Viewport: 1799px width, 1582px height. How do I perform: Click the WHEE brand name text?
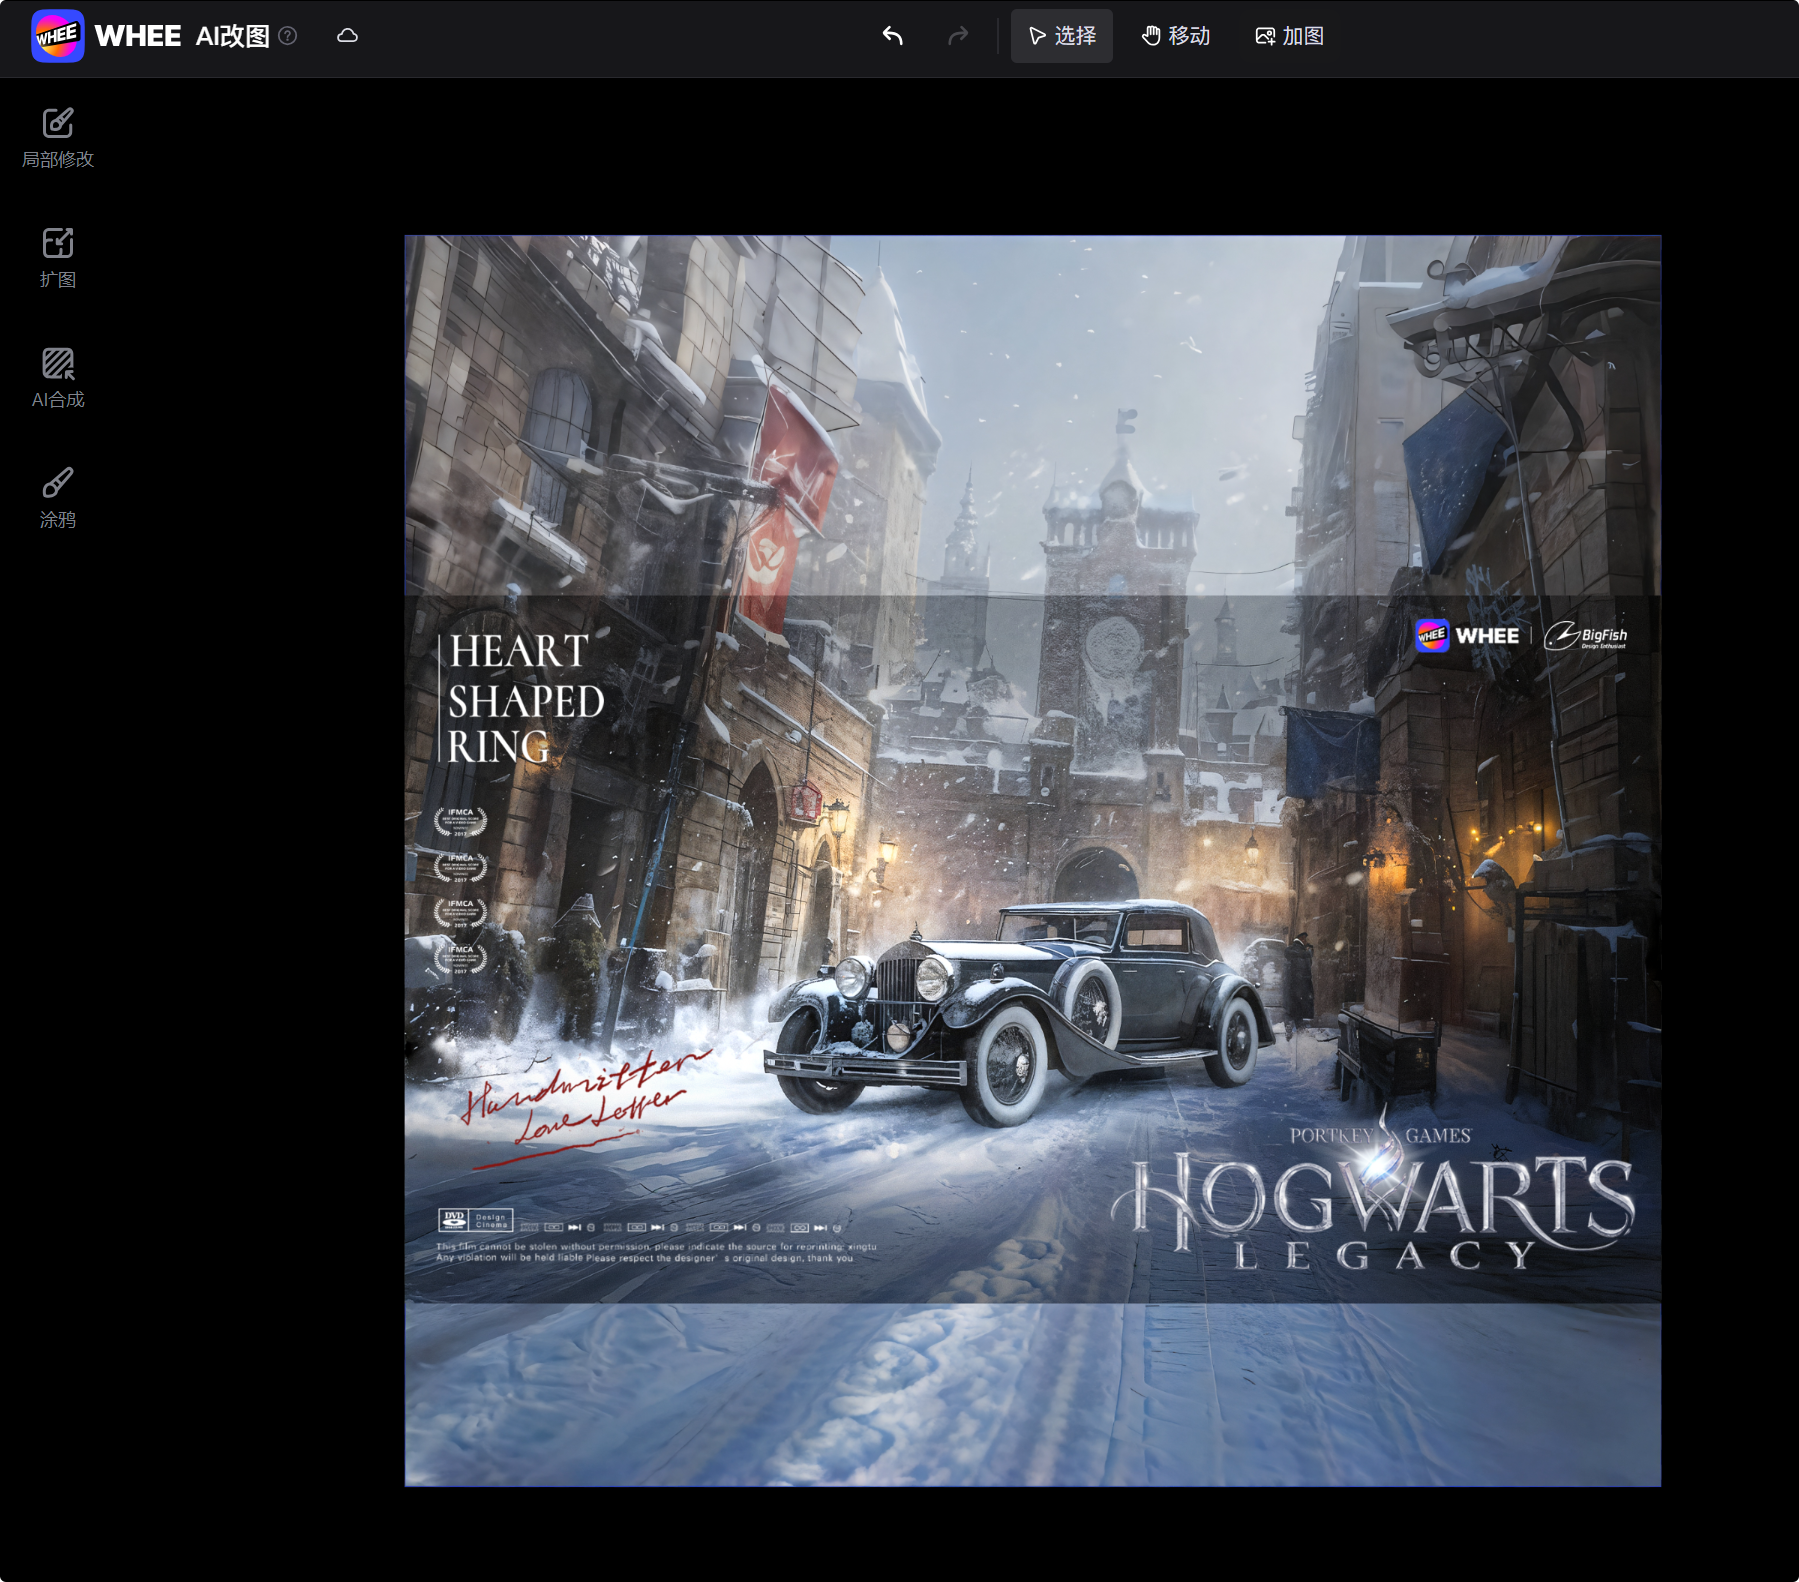point(138,36)
